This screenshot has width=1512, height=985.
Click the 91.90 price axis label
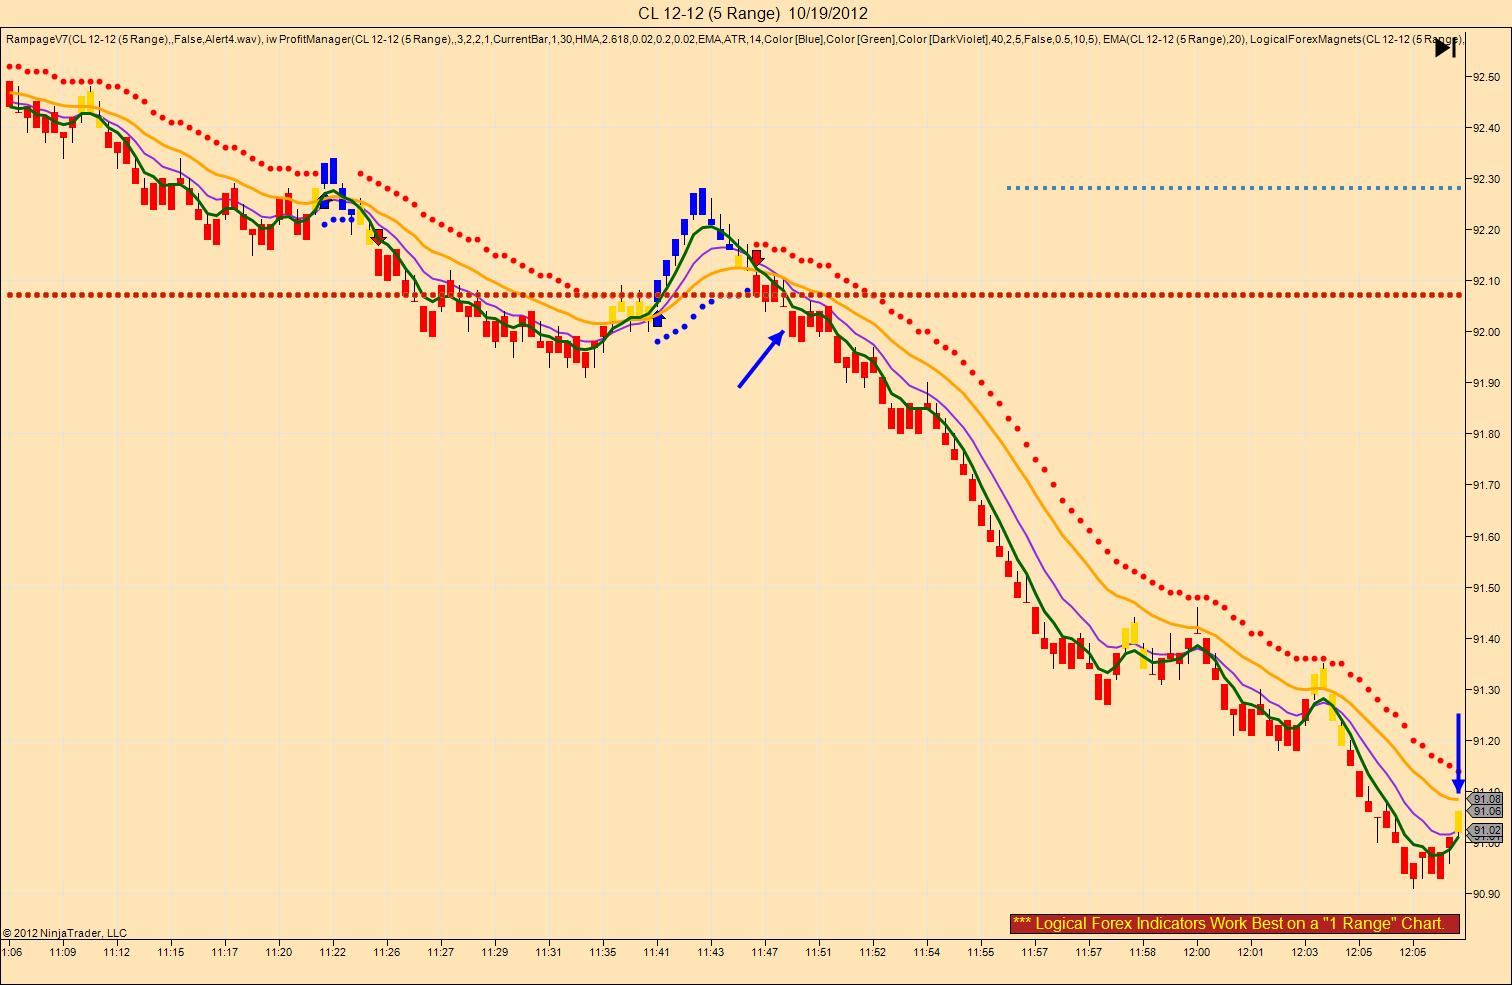pyautogui.click(x=1486, y=383)
